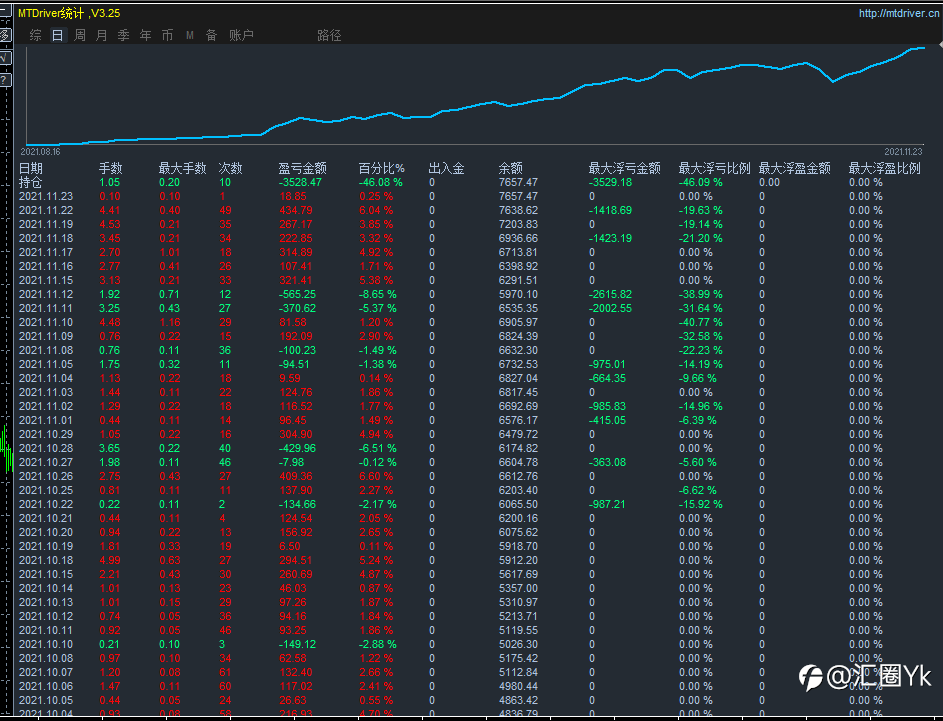Open the 备 tab
Screen dimensions: 943x721
pos(211,35)
